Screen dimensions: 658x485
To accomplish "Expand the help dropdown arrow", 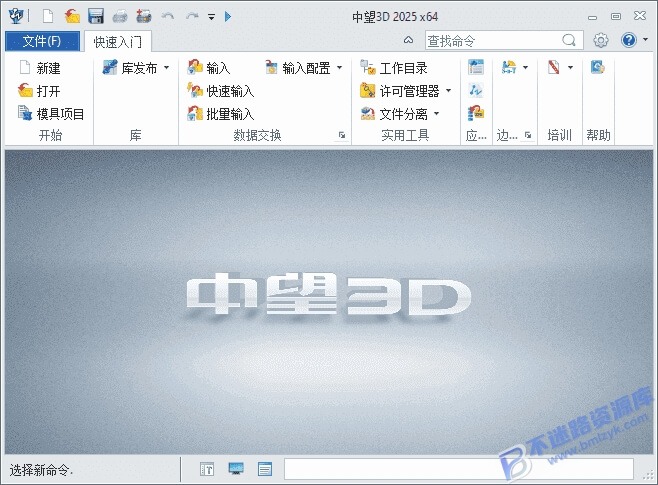I will pos(645,40).
